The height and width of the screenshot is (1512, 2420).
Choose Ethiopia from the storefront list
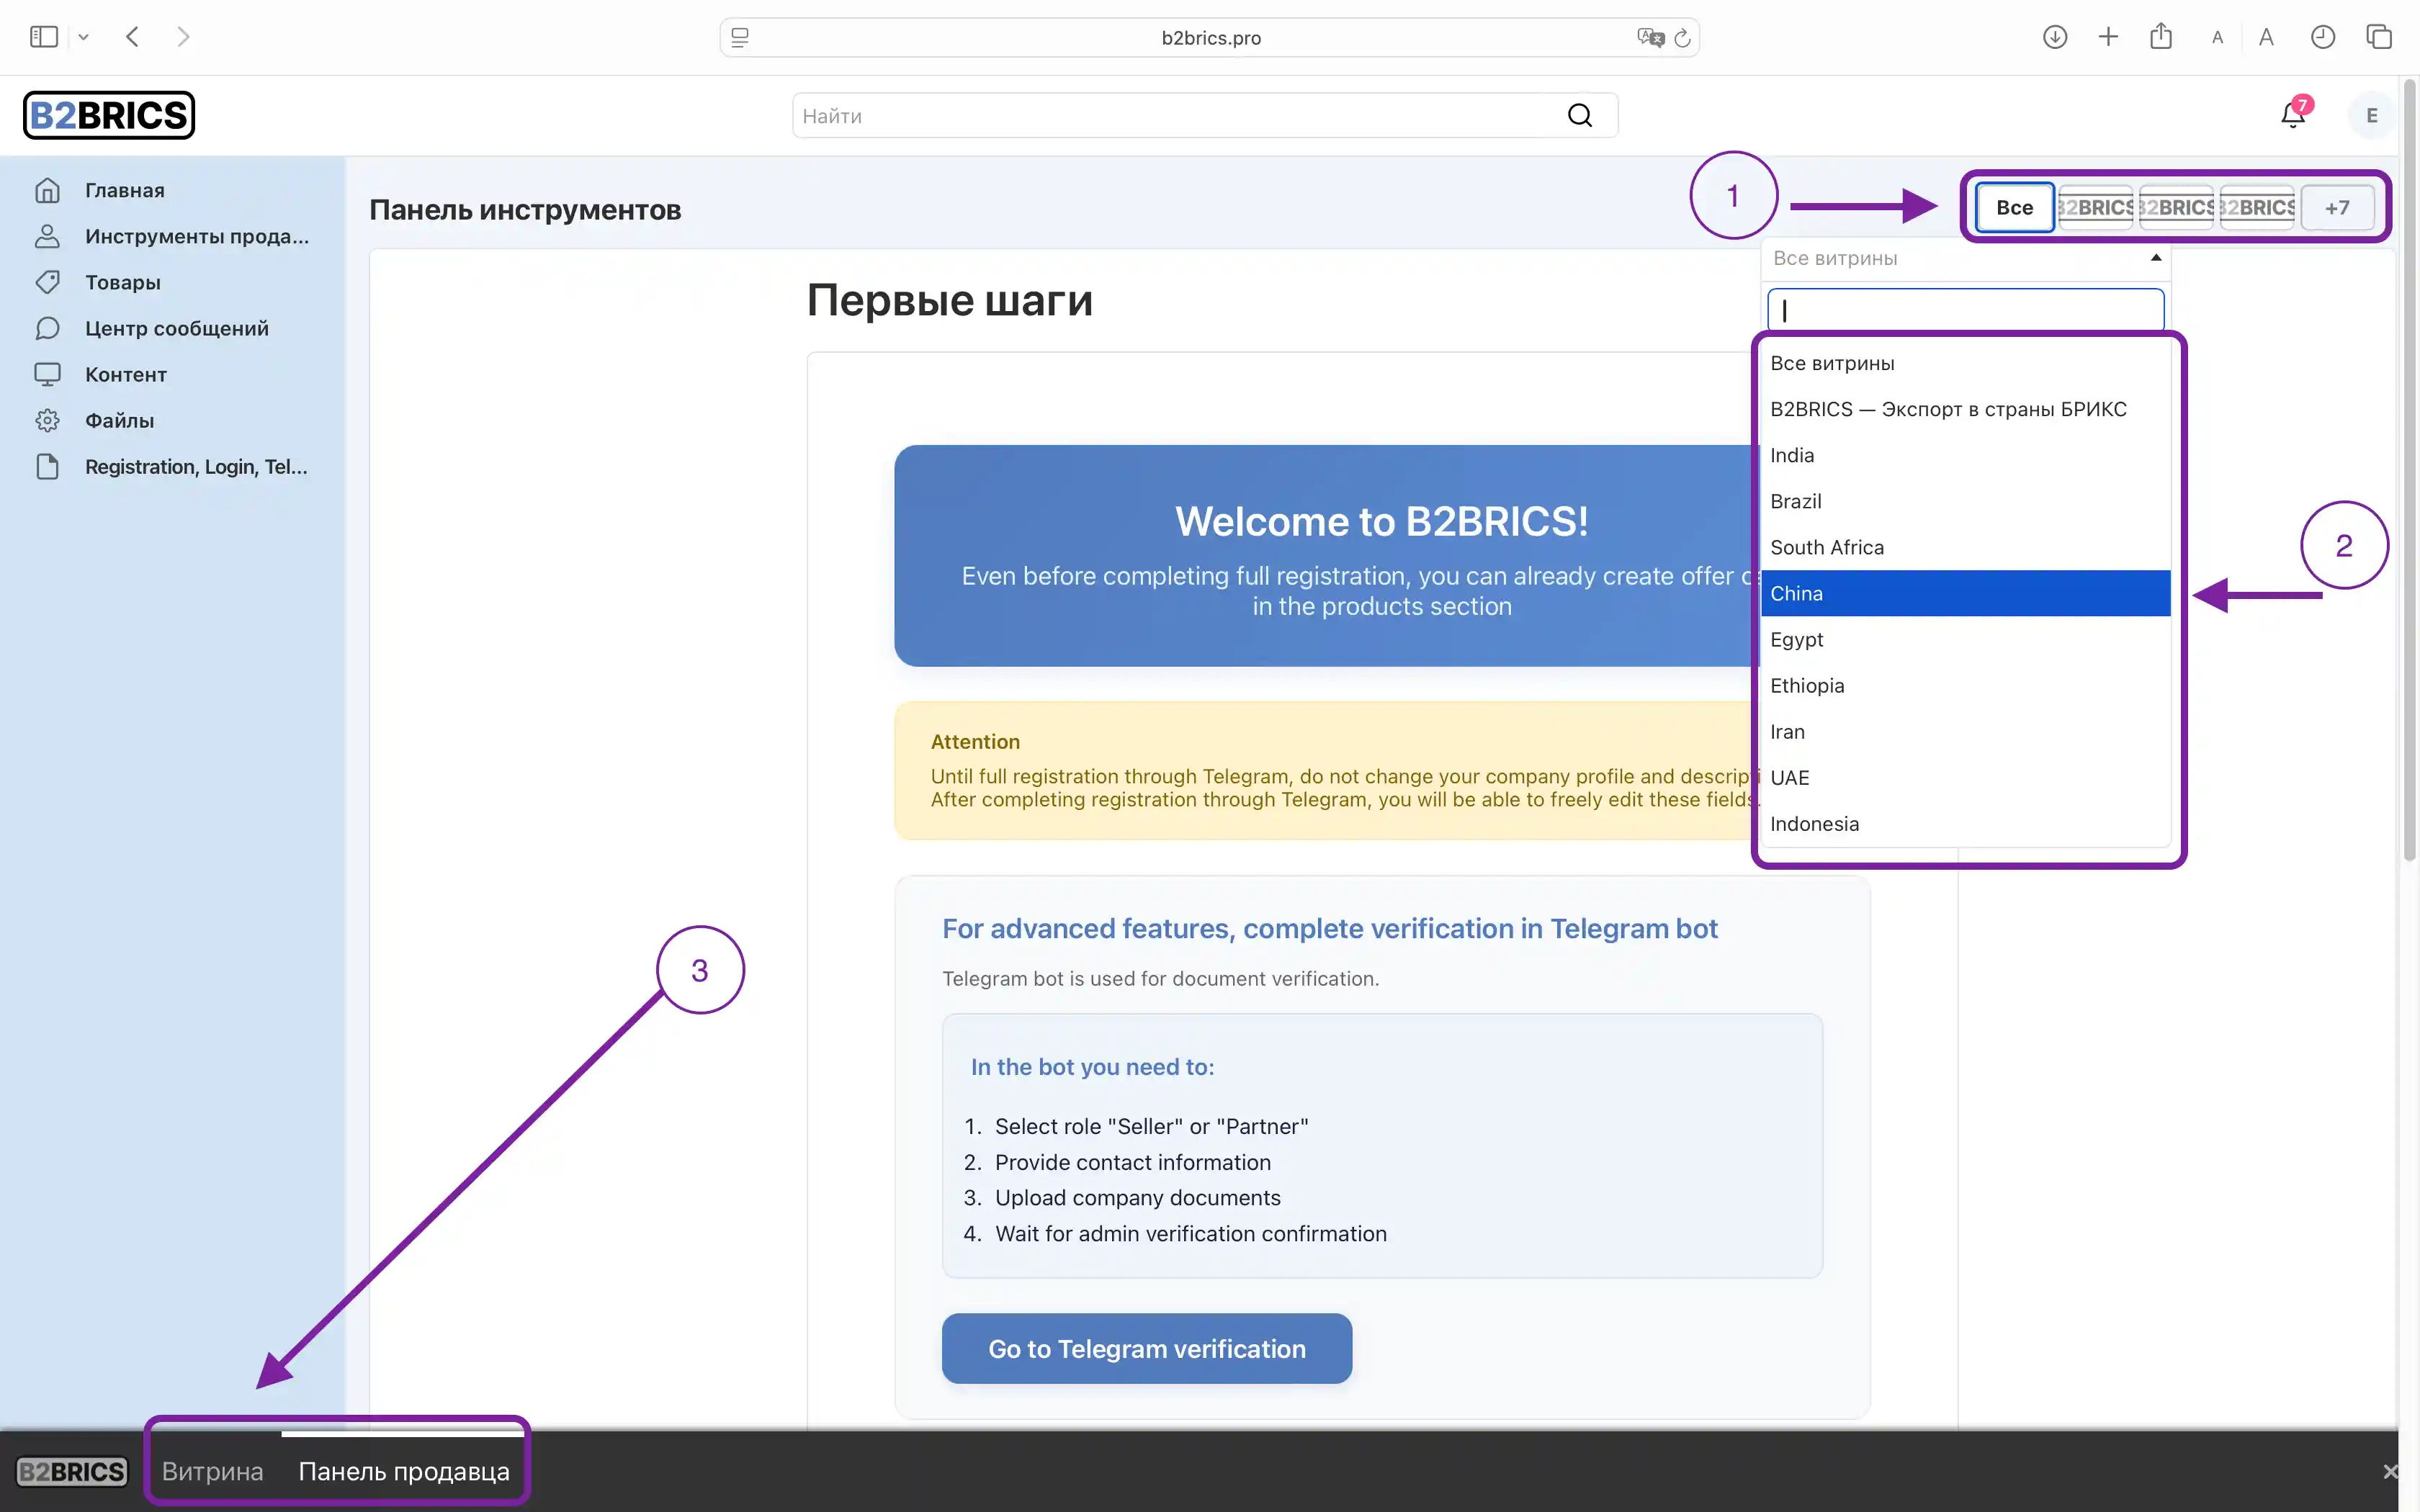point(1965,685)
